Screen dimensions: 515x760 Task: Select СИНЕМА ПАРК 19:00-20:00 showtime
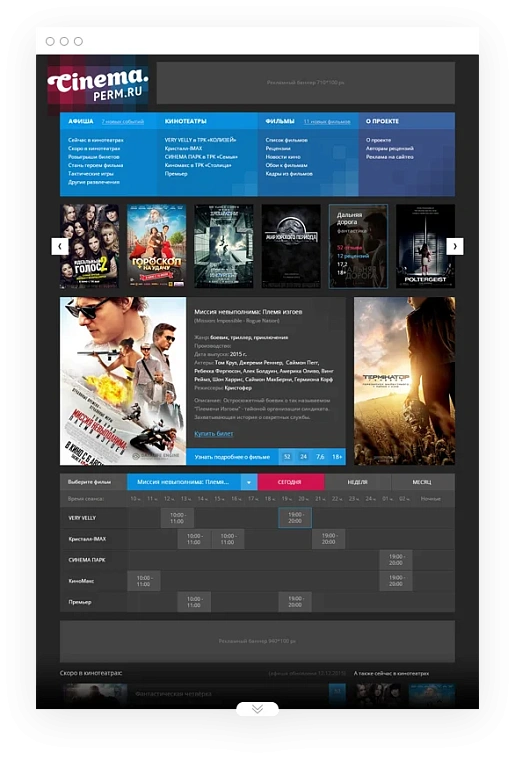[x=396, y=560]
